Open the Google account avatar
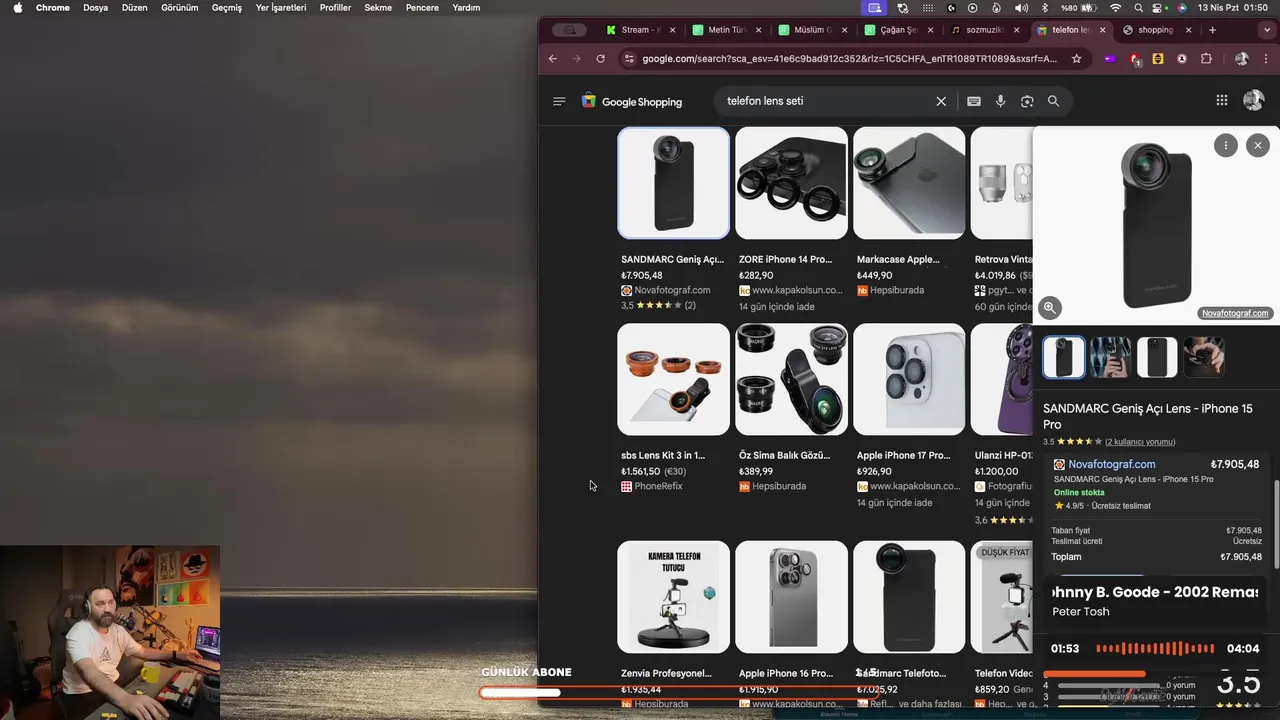 tap(1253, 100)
